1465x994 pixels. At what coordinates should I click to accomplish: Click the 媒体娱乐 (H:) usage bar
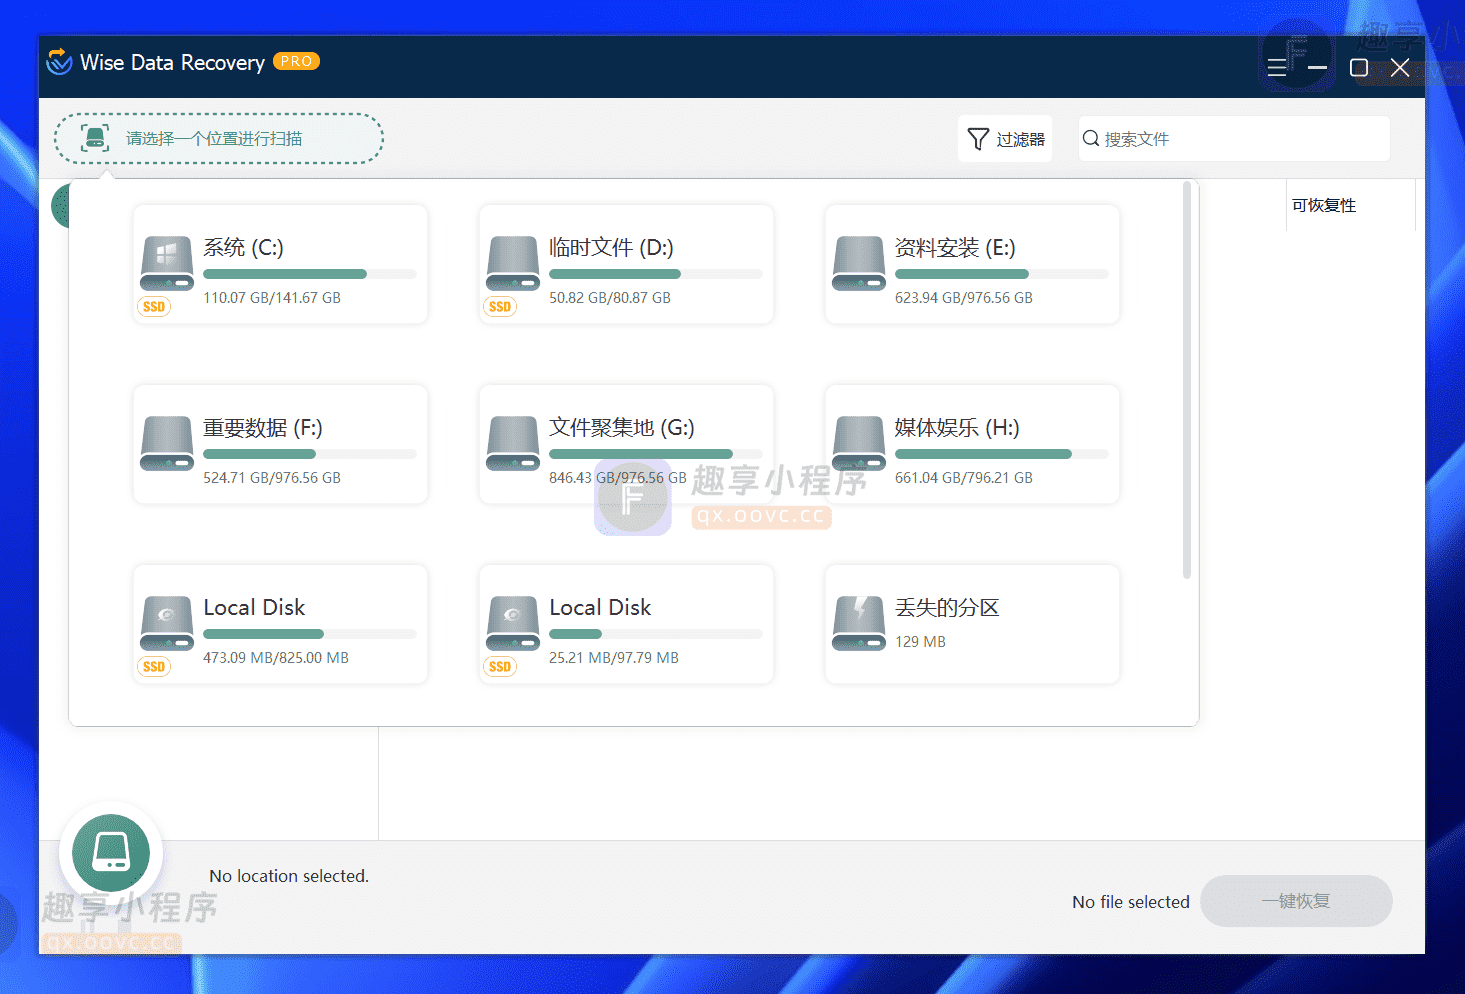point(1002,454)
